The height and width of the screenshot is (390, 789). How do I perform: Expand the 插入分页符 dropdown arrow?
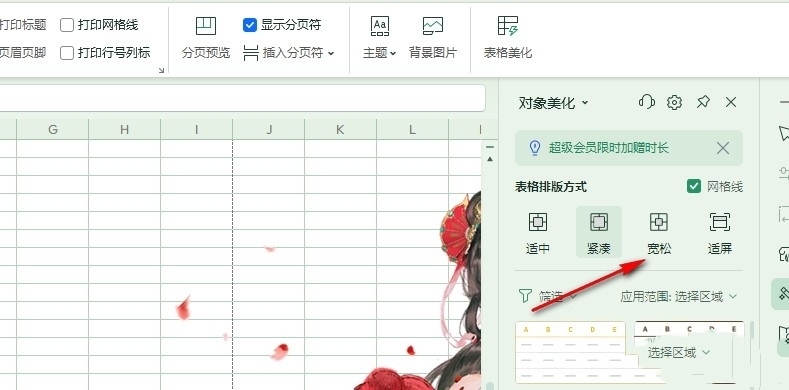[331, 53]
